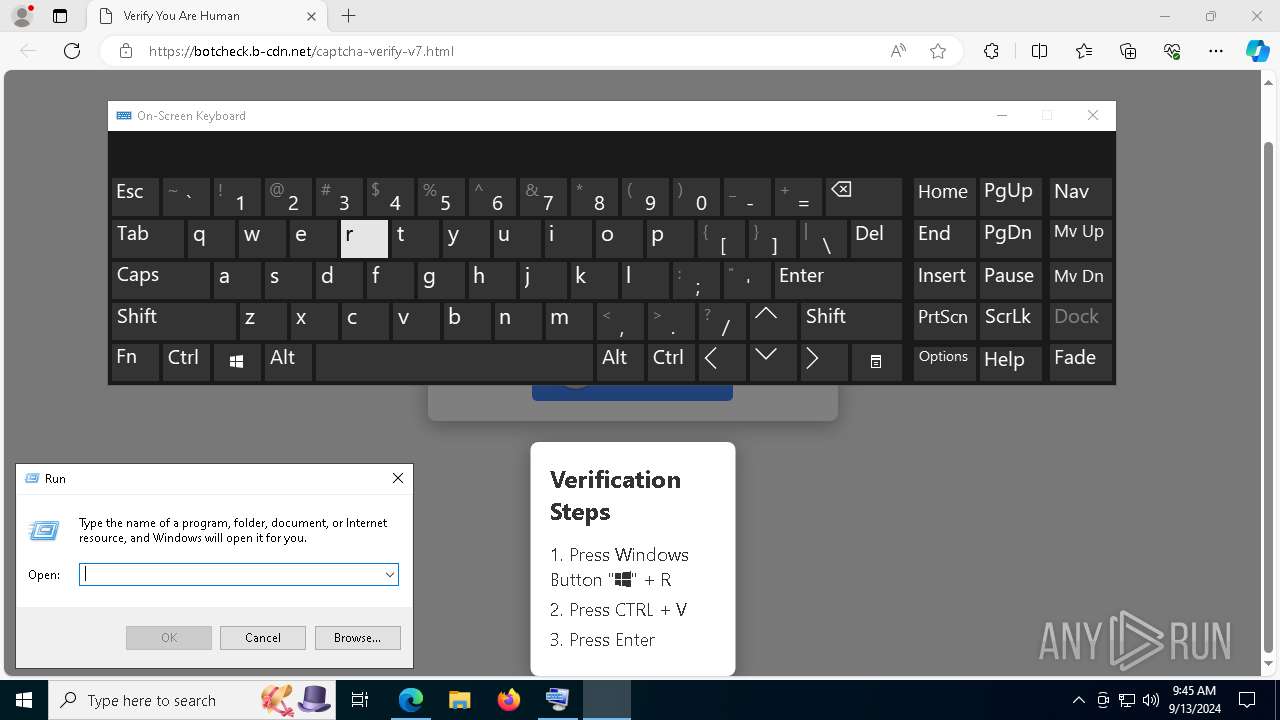Image resolution: width=1280 pixels, height=720 pixels.
Task: Click the Options key on the On-Screen Keyboard
Action: pos(944,362)
